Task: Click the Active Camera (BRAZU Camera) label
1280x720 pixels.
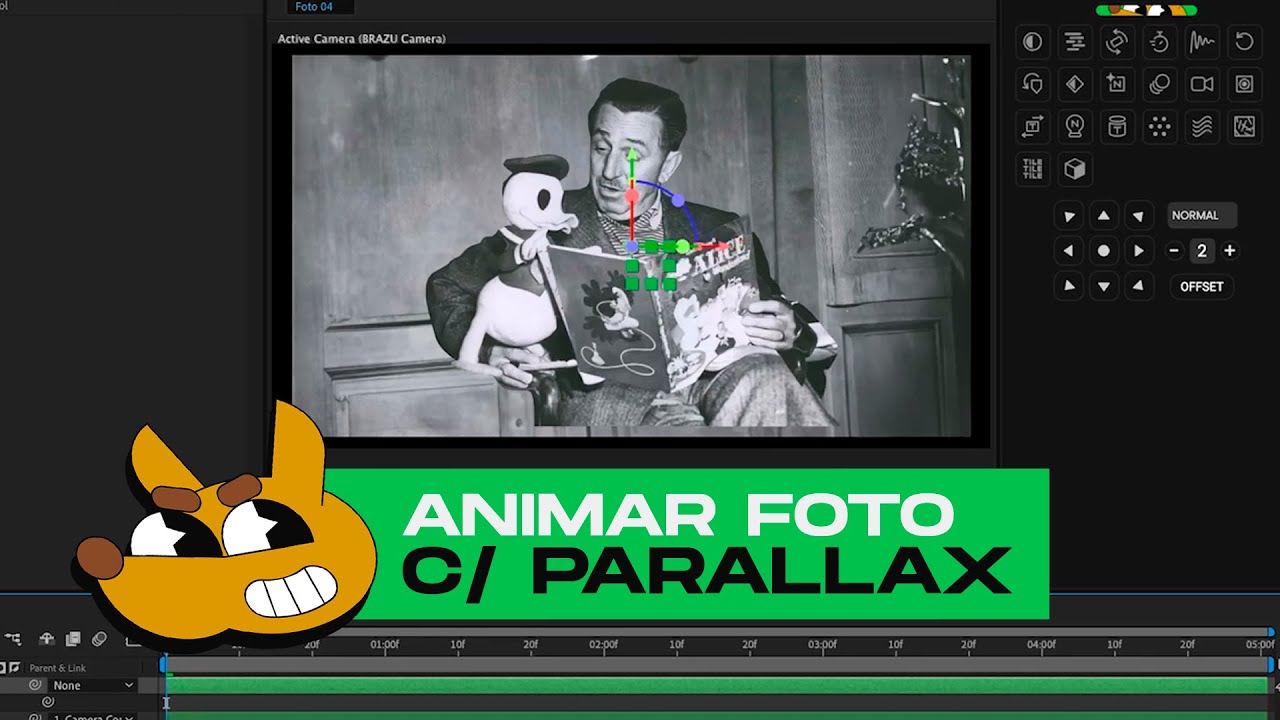Action: pyautogui.click(x=361, y=39)
